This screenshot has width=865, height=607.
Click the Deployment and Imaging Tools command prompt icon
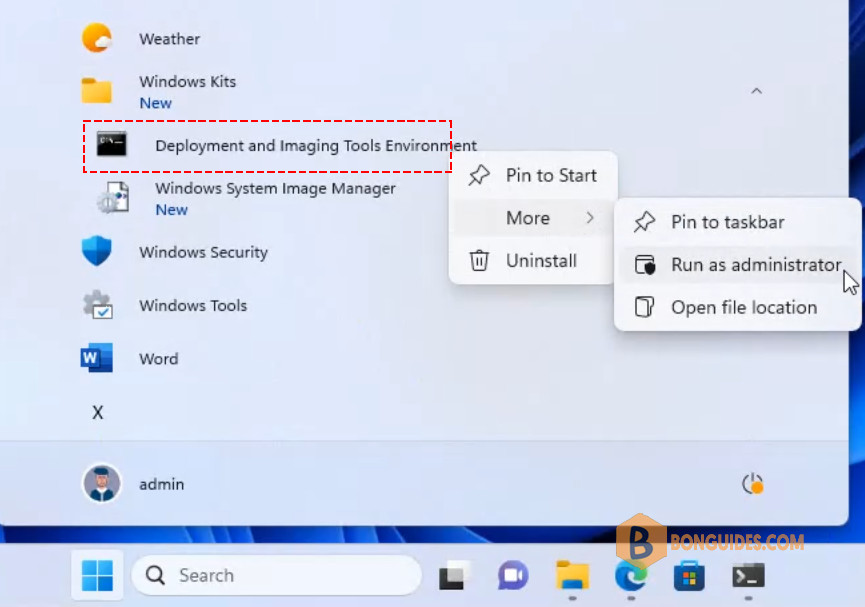112,145
